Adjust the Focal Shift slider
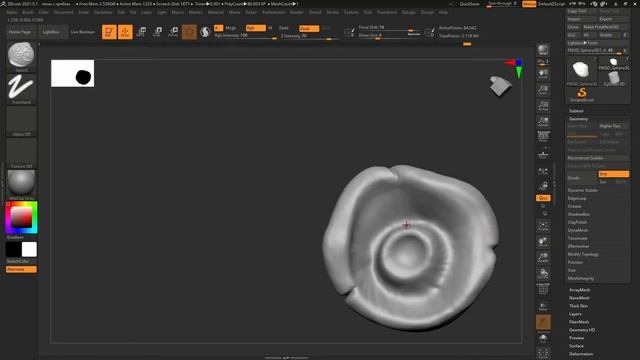640x360 pixels. click(389, 27)
